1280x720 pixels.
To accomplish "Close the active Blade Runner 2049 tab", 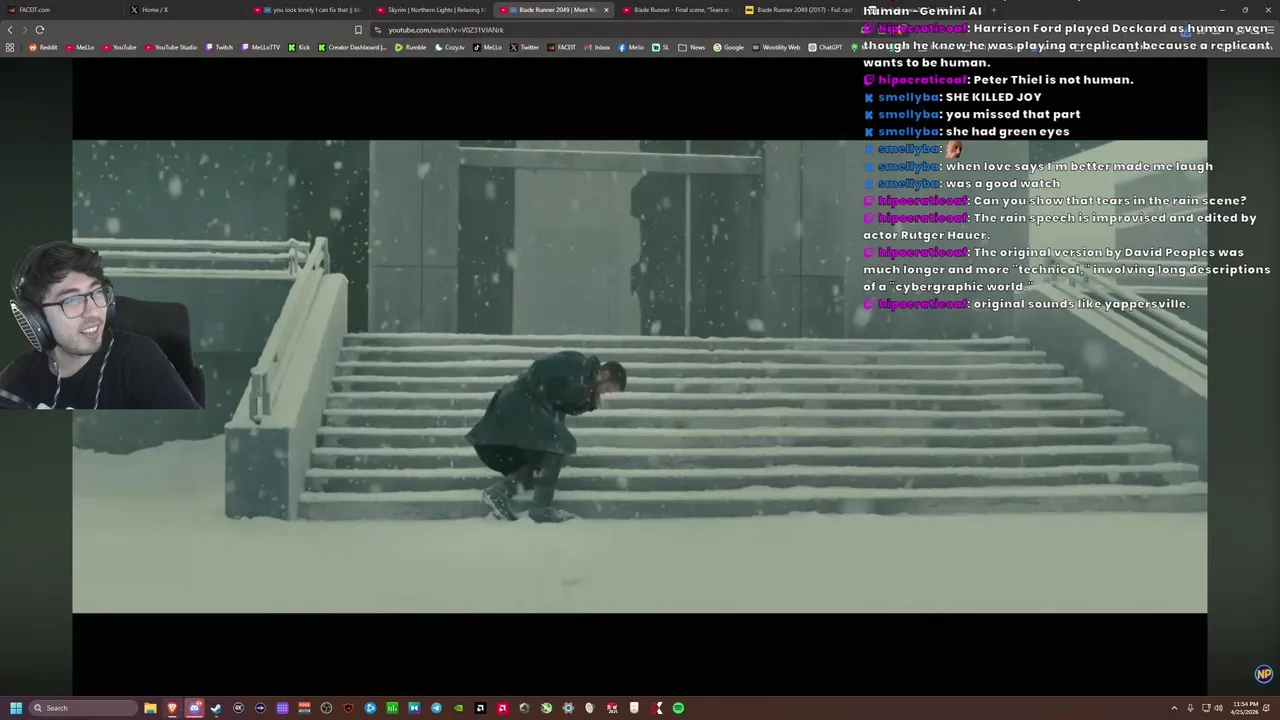I will pos(606,10).
